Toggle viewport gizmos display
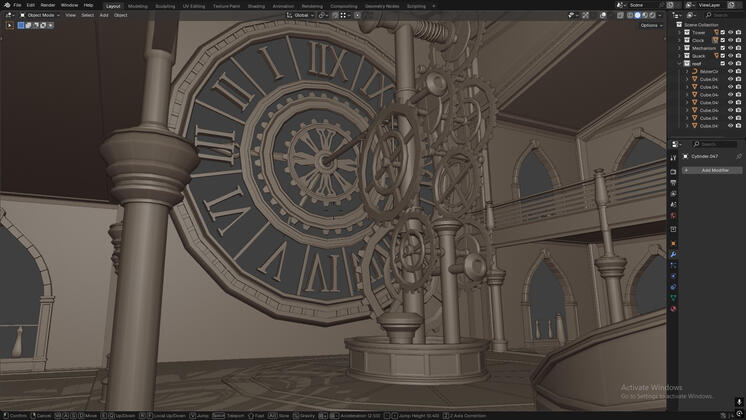This screenshot has height=420, width=746. [x=586, y=15]
